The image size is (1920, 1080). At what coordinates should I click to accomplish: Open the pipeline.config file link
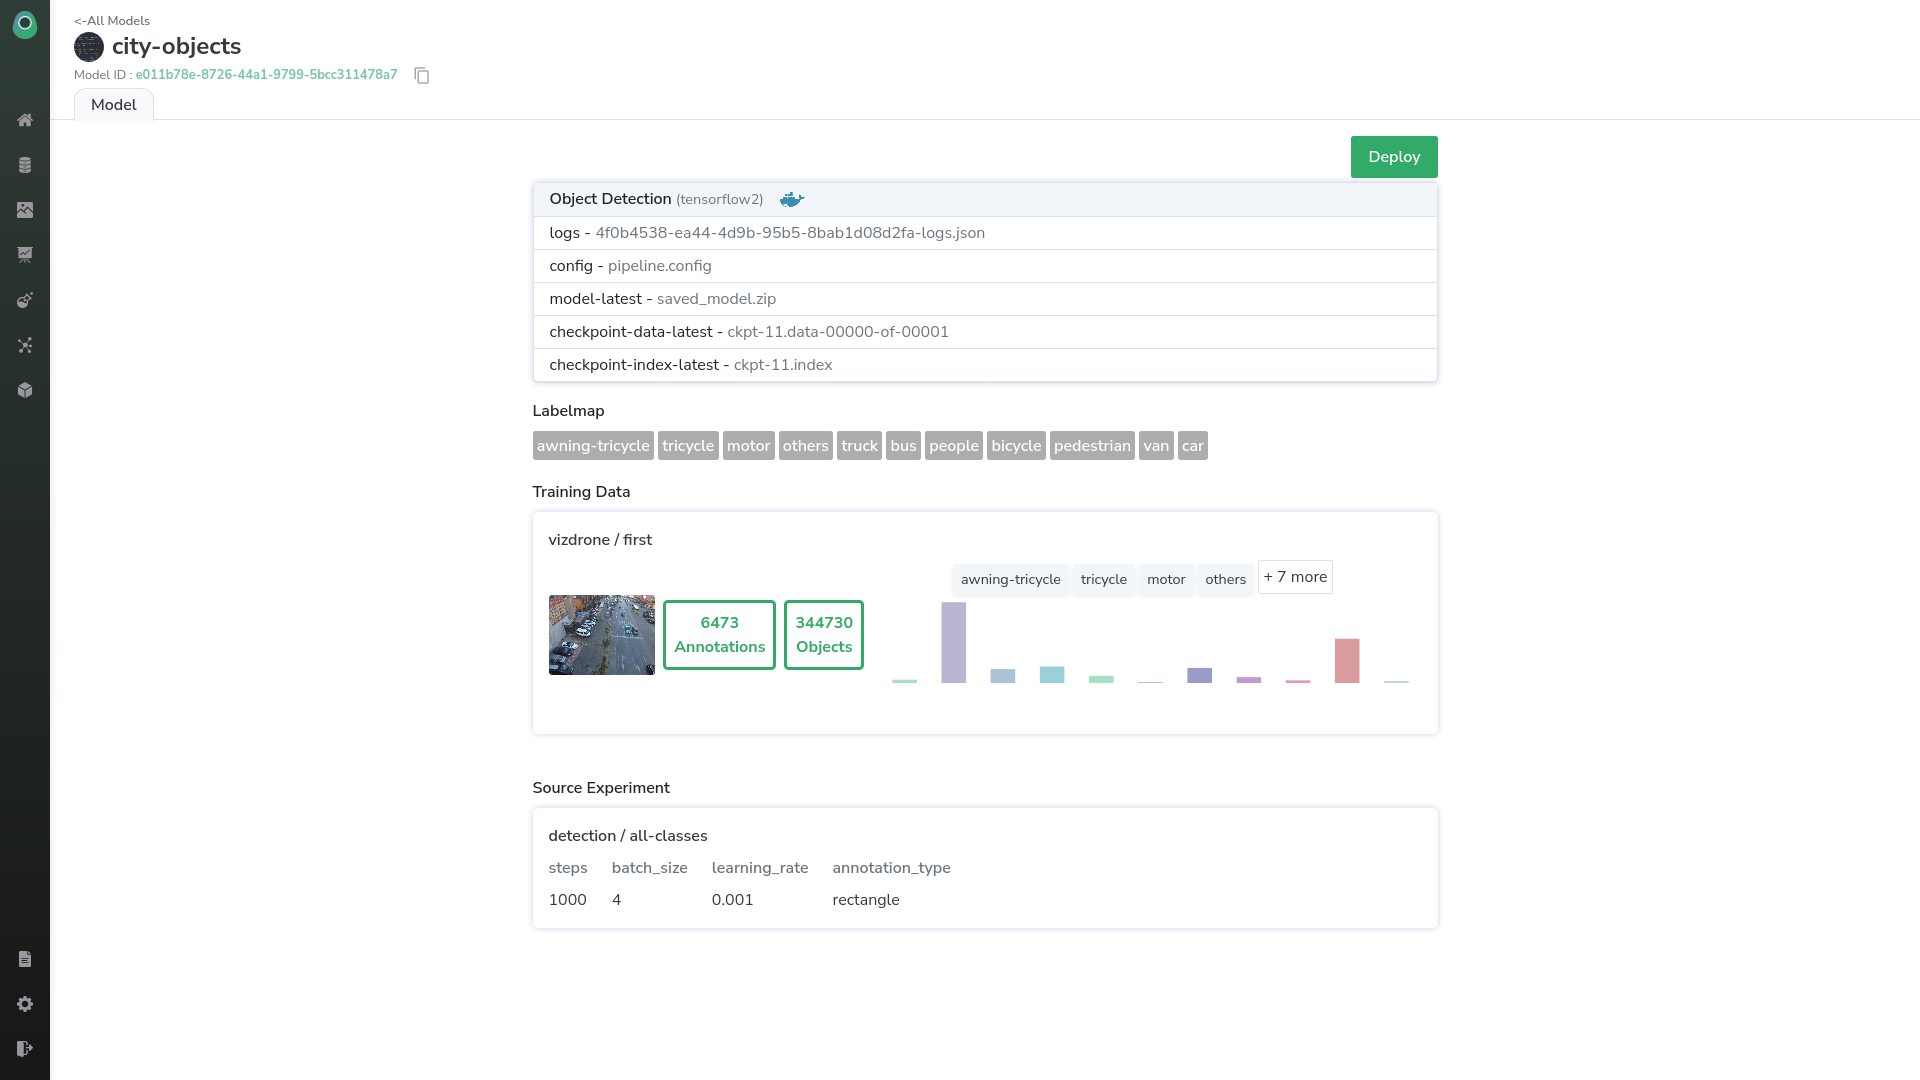click(x=659, y=266)
